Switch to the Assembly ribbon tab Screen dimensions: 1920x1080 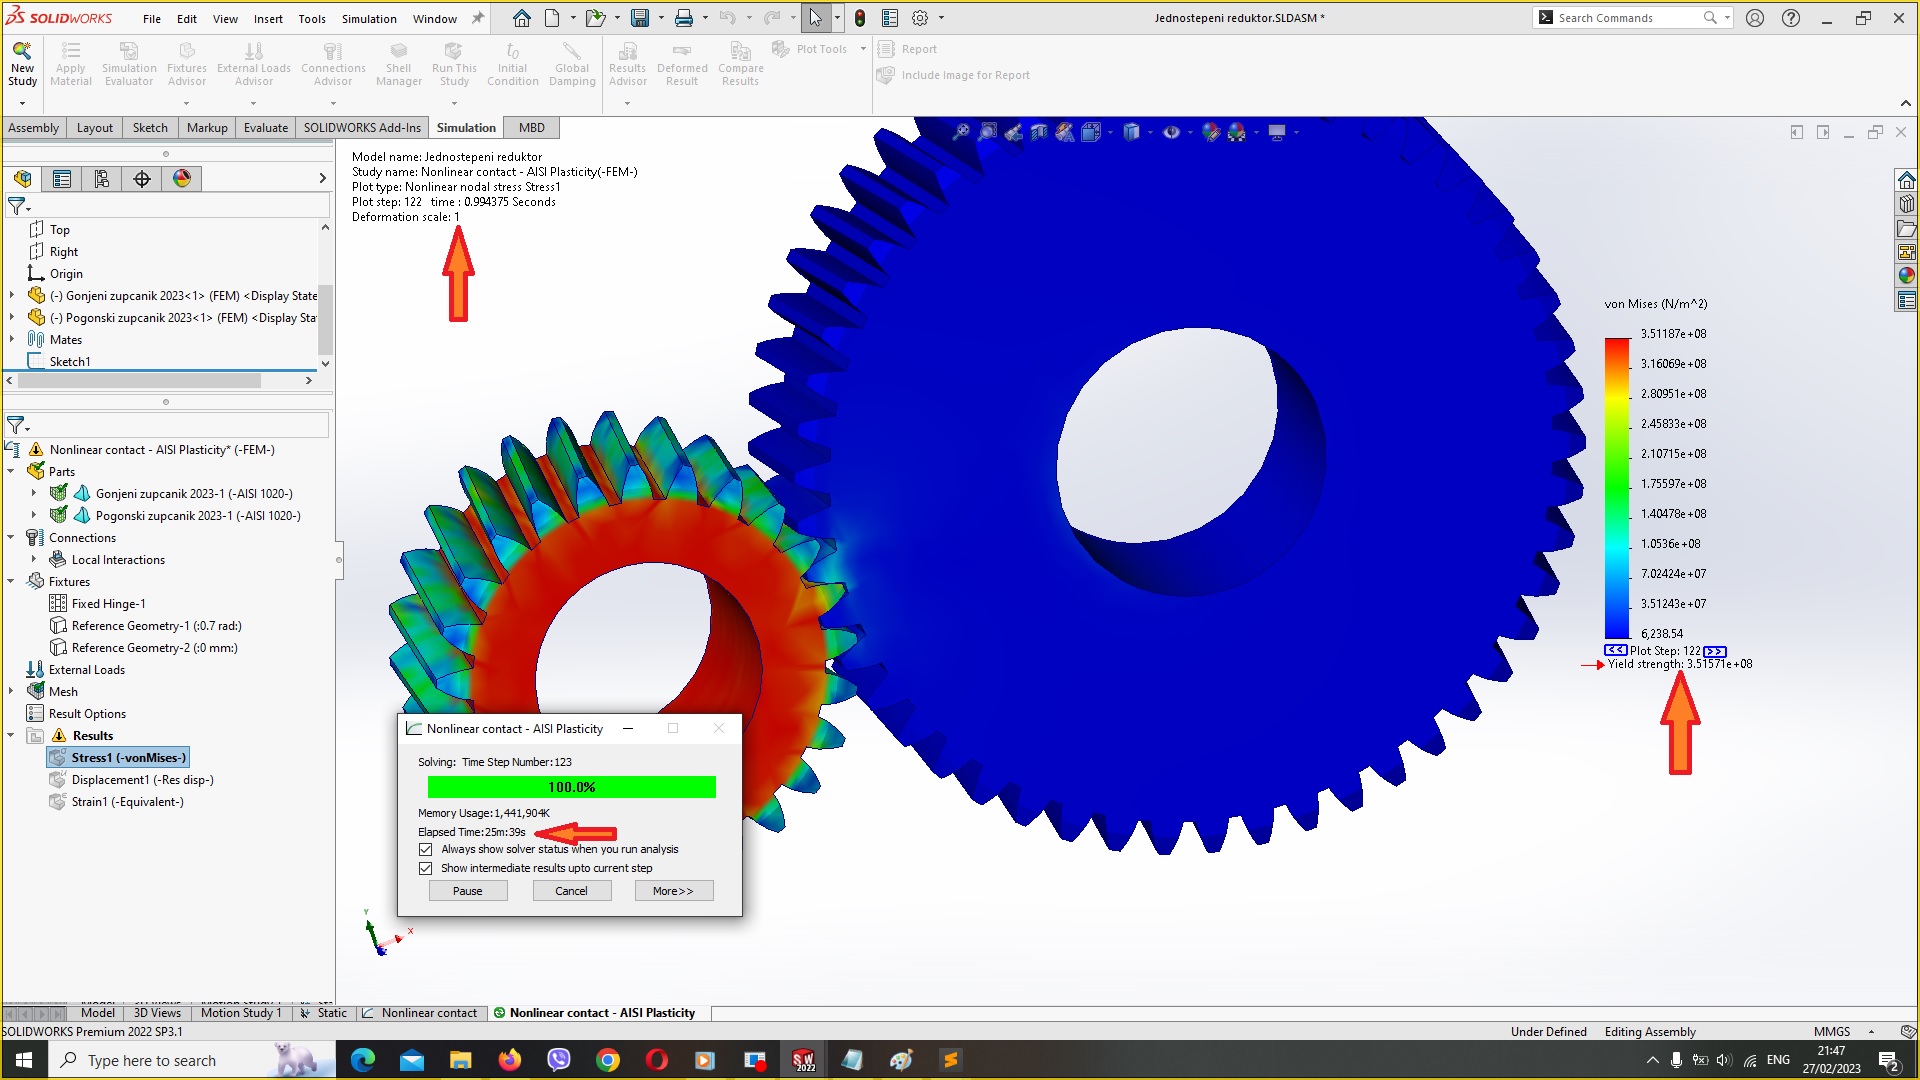click(34, 128)
